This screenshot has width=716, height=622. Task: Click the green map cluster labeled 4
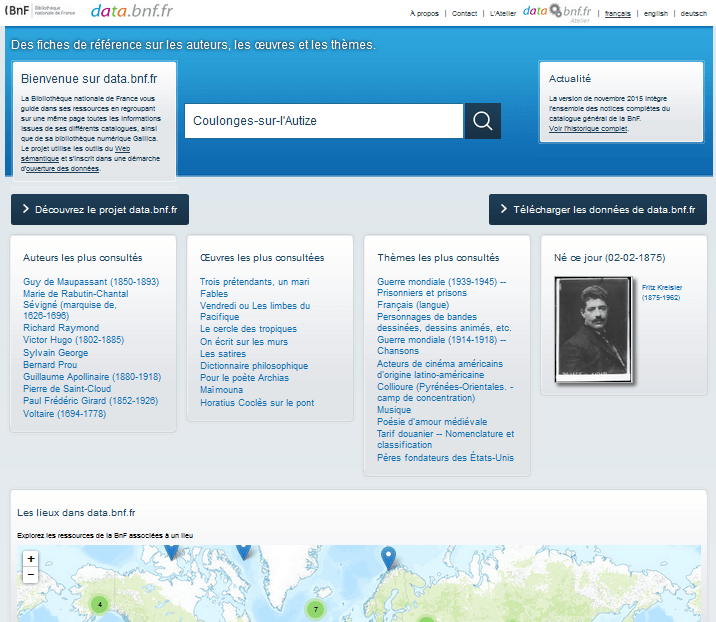click(100, 604)
